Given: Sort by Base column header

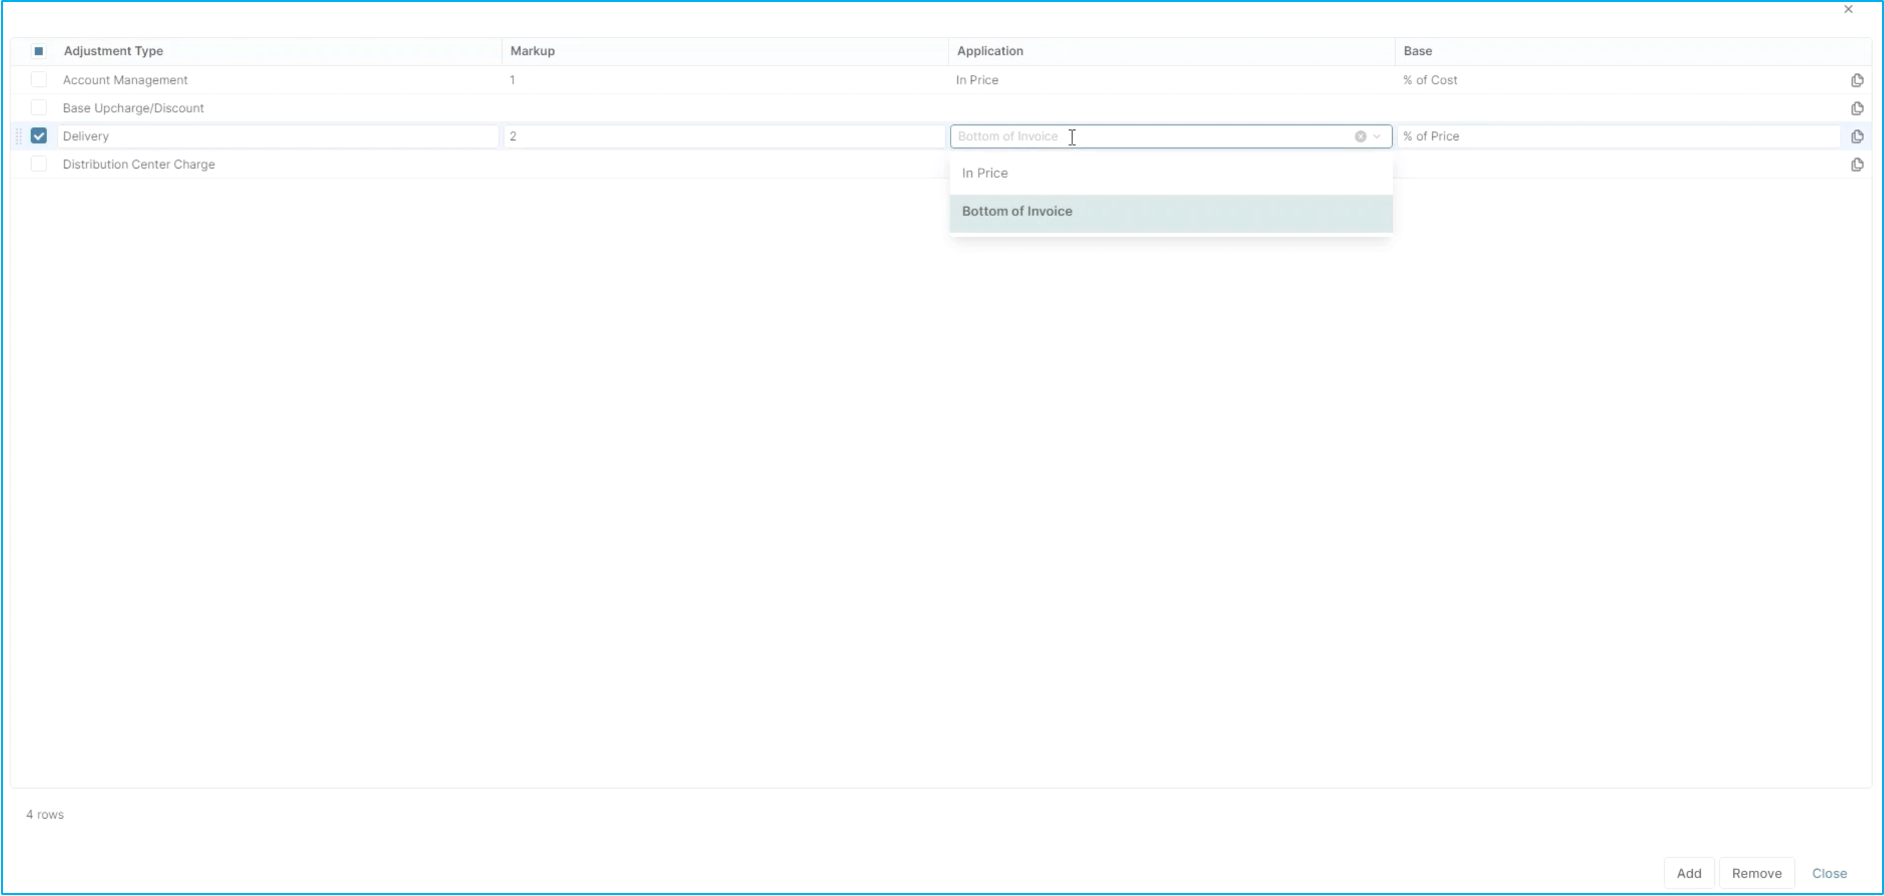Looking at the screenshot, I should pos(1418,51).
